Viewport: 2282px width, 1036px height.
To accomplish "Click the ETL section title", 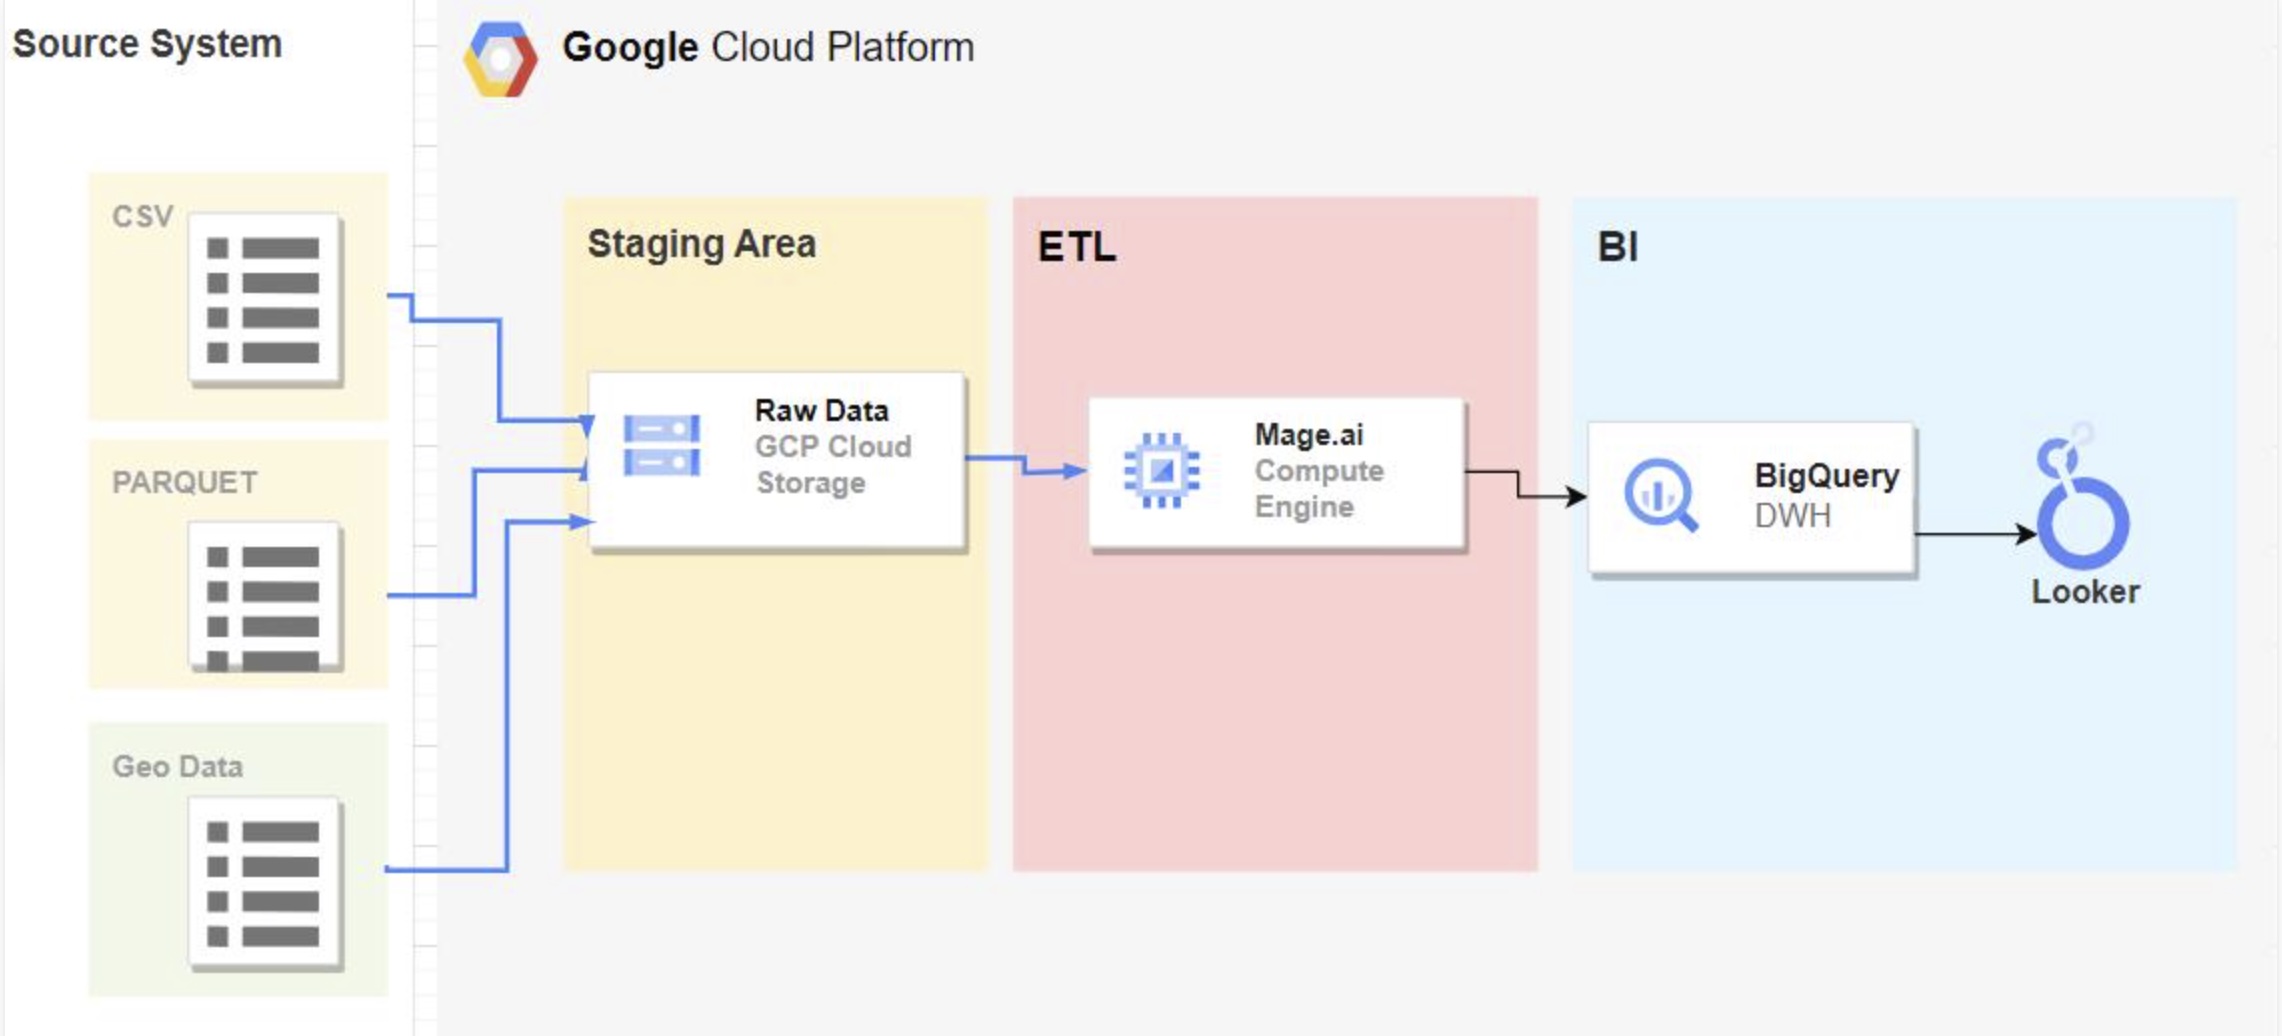I will [1076, 247].
